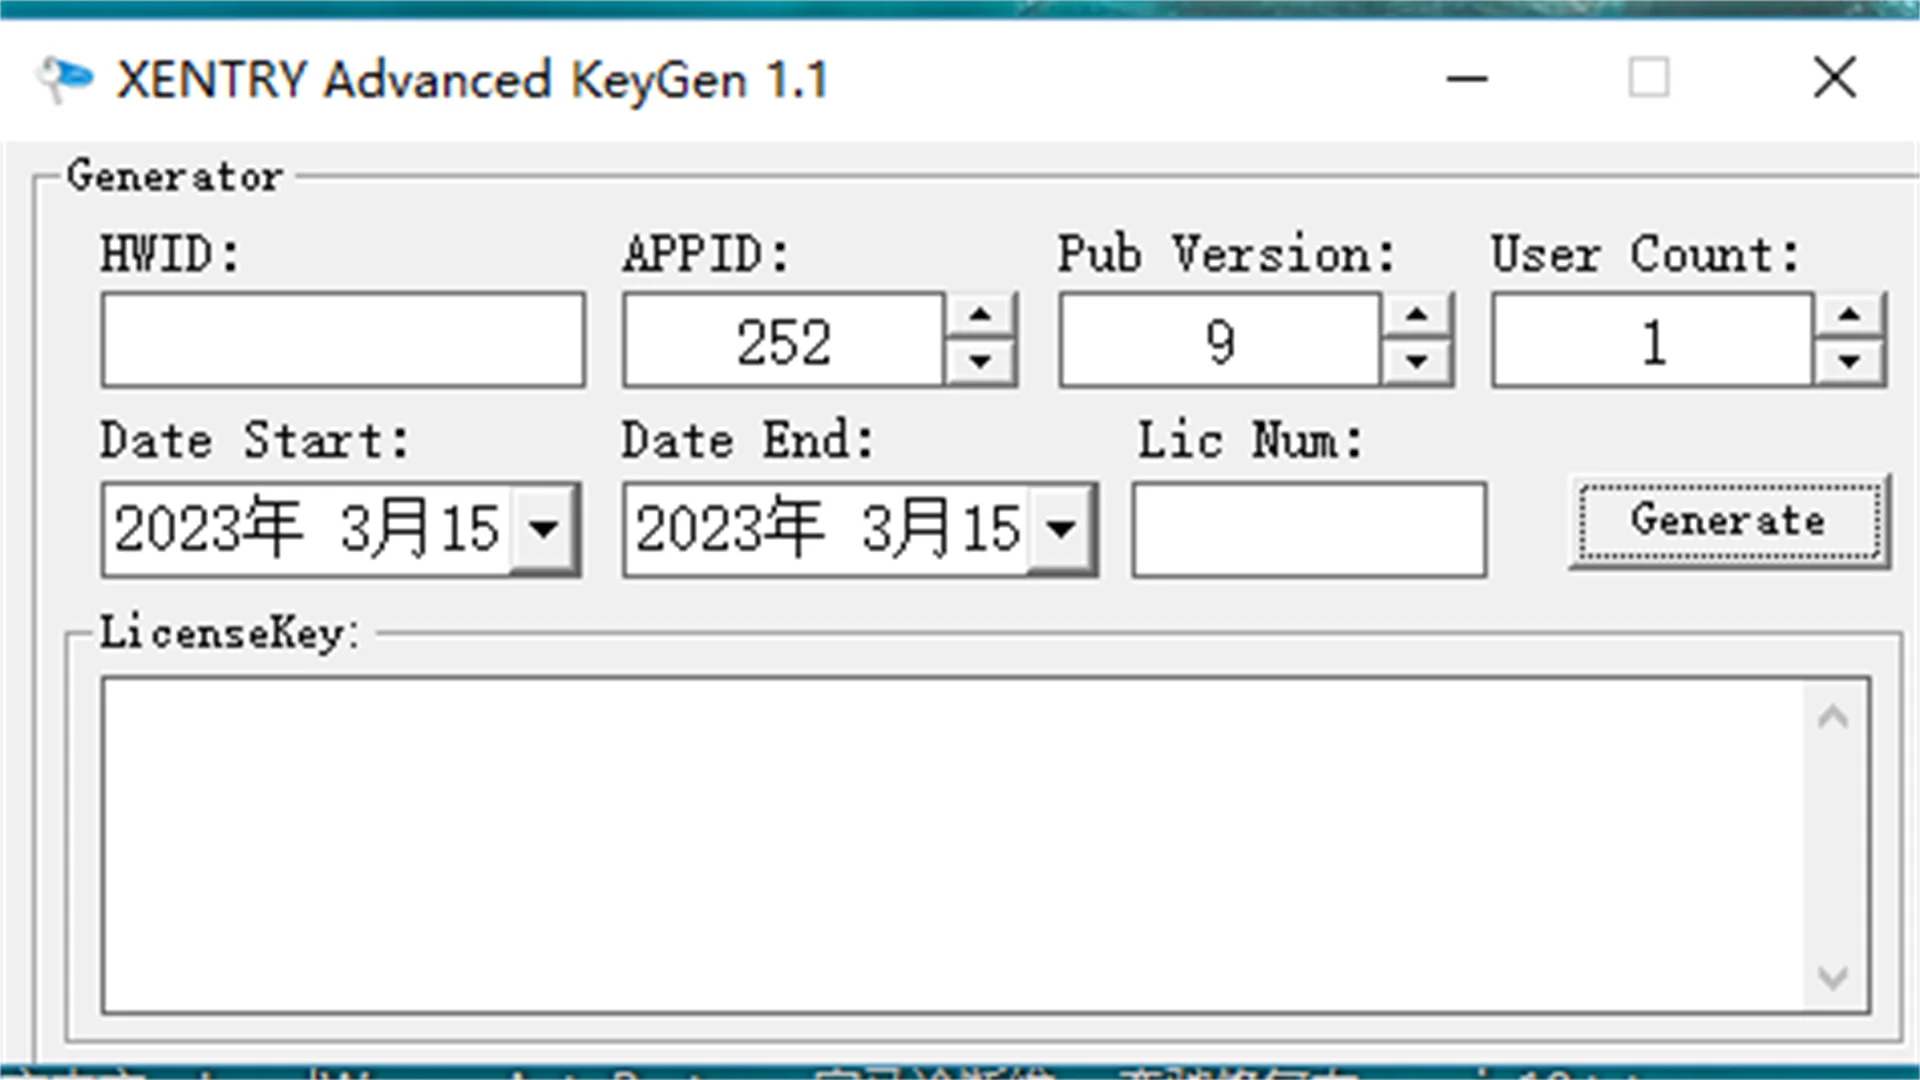Click the Generate button
The image size is (1920, 1080).
(x=1729, y=520)
